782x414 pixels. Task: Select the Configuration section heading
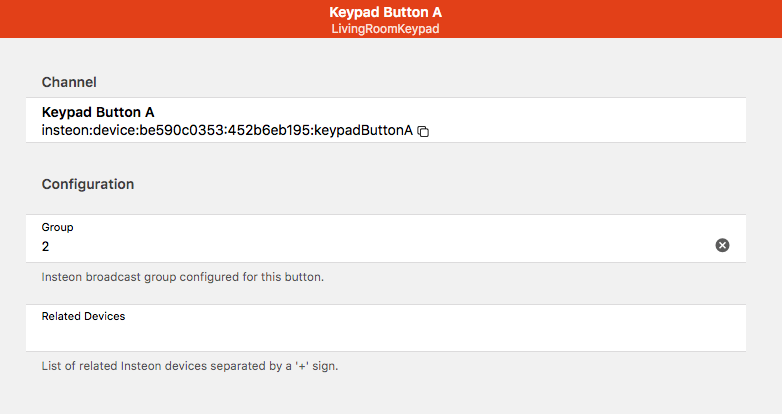tap(88, 184)
